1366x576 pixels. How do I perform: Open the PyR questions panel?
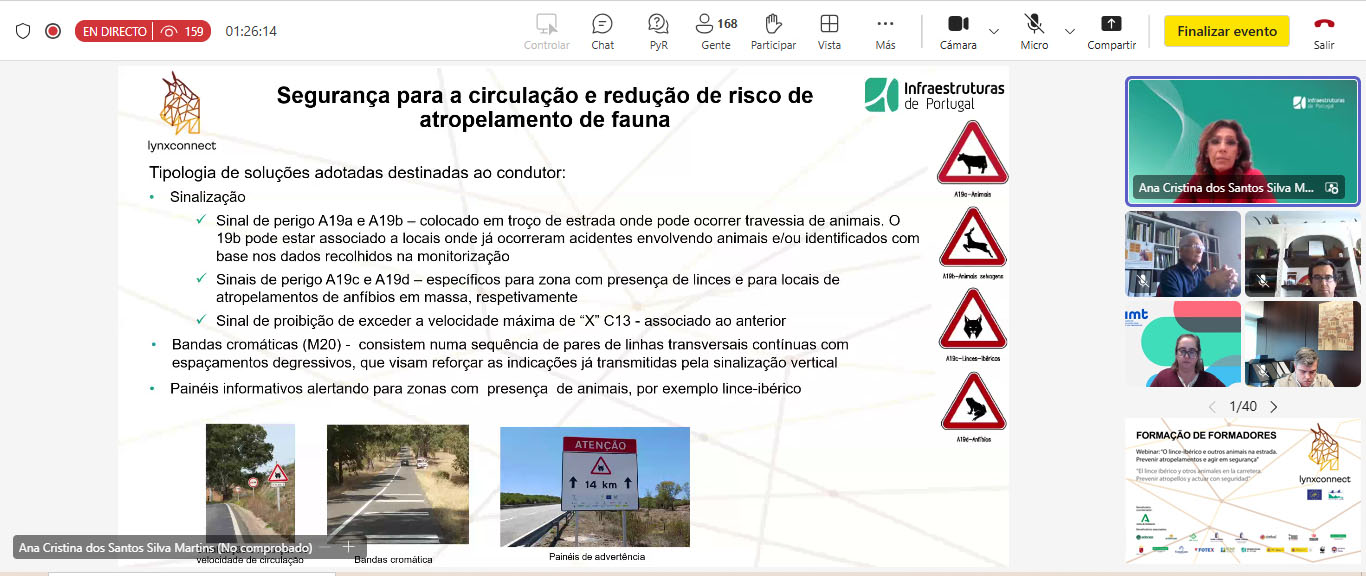click(658, 31)
